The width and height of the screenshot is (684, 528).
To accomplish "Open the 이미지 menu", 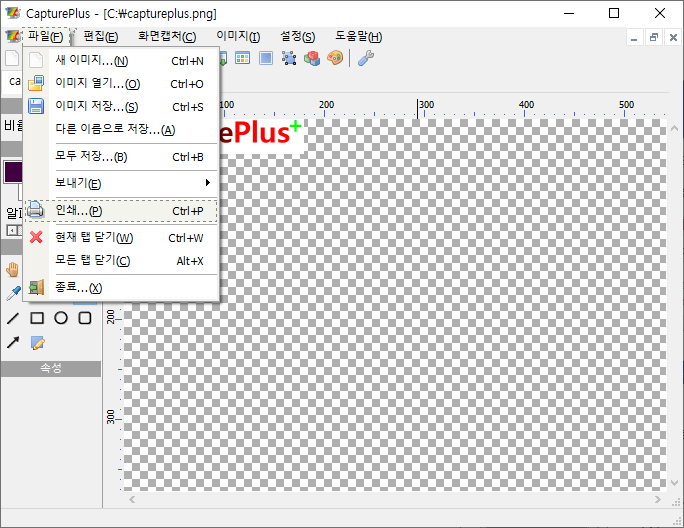I will (238, 37).
